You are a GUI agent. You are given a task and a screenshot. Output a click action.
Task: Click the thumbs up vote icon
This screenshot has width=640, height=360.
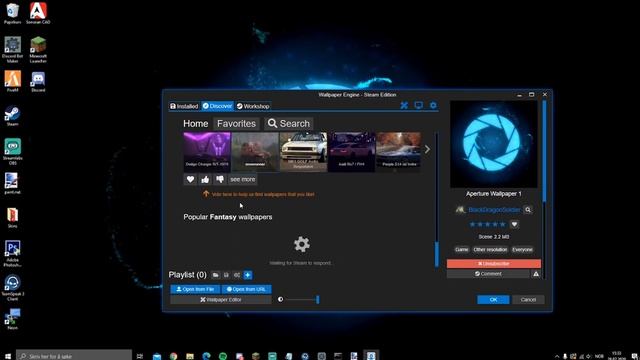[205, 179]
